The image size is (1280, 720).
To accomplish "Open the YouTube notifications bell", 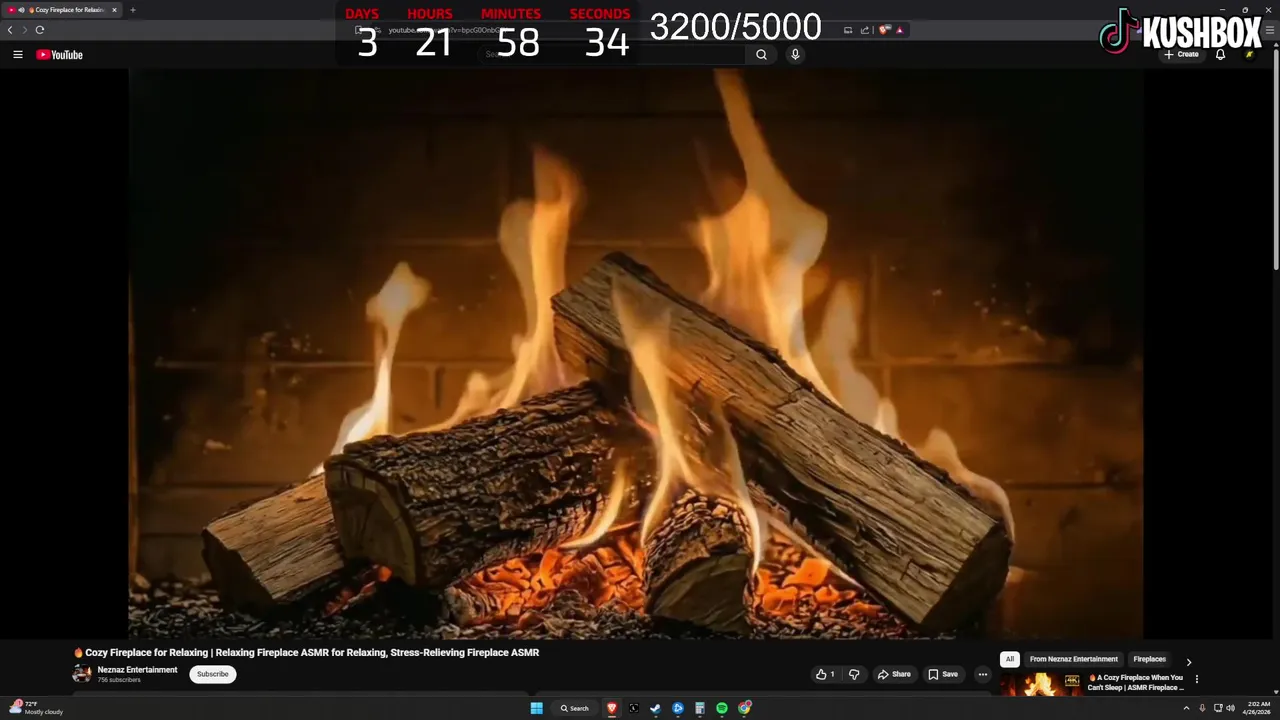I will 1220,55.
